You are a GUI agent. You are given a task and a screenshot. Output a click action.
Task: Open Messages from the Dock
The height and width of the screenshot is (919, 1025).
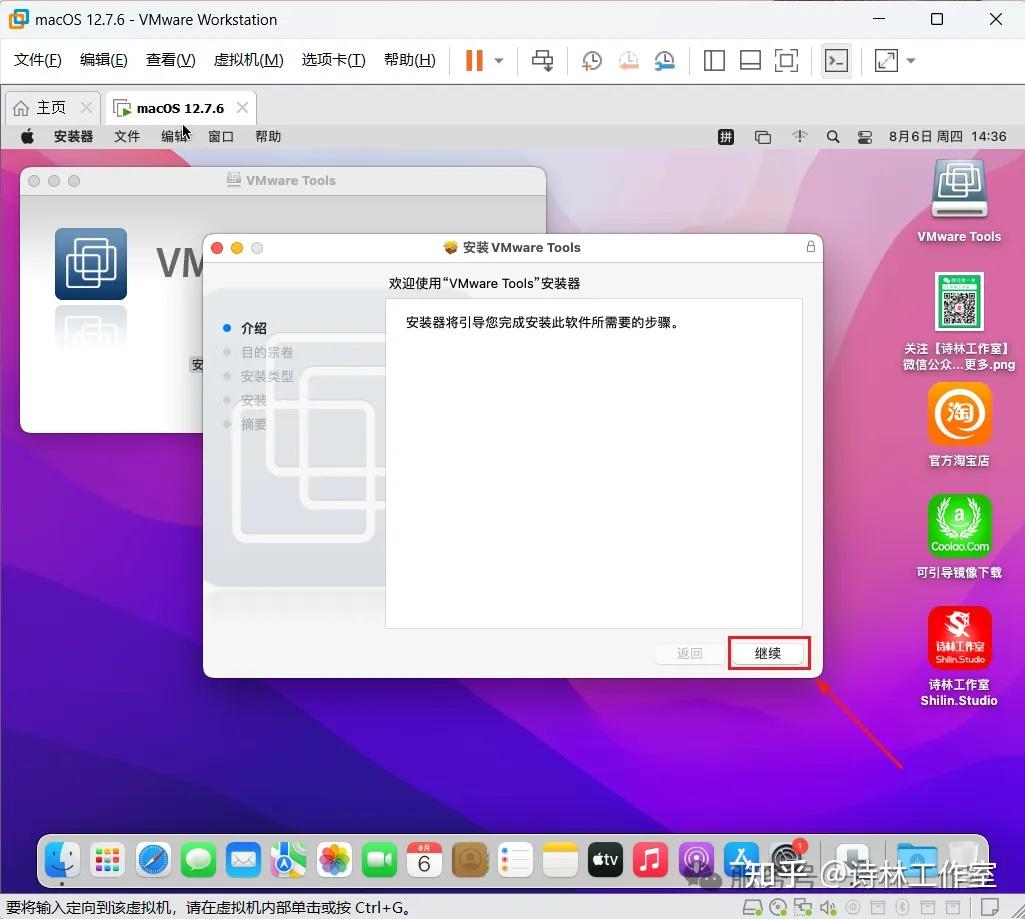pyautogui.click(x=198, y=859)
